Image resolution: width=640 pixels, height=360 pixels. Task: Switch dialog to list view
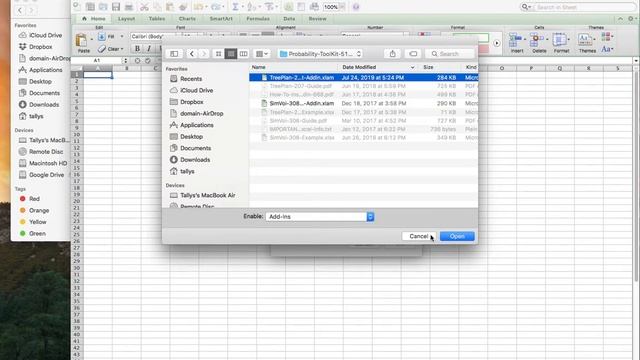(231, 54)
